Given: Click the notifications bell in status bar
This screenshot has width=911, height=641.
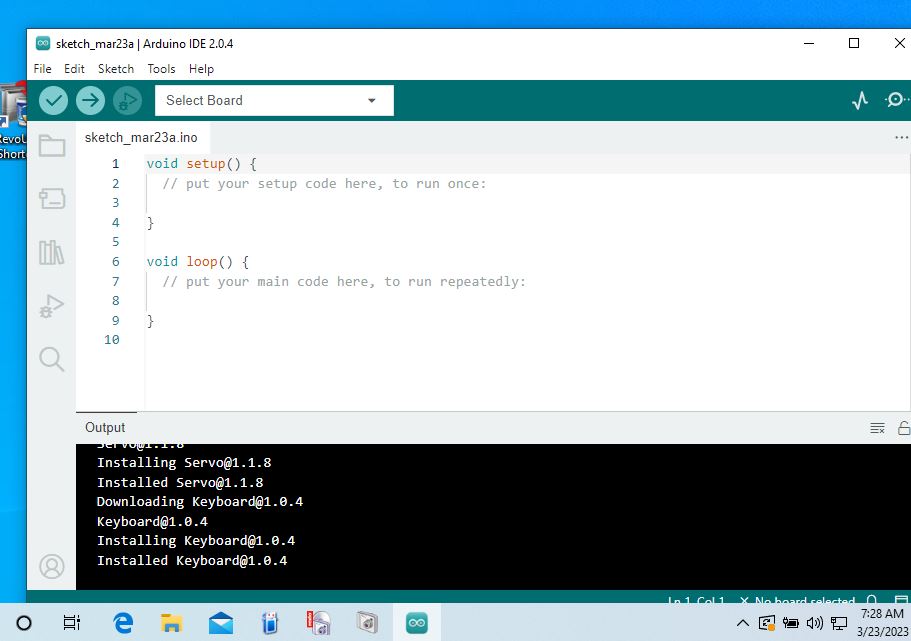Looking at the screenshot, I should tap(872, 599).
